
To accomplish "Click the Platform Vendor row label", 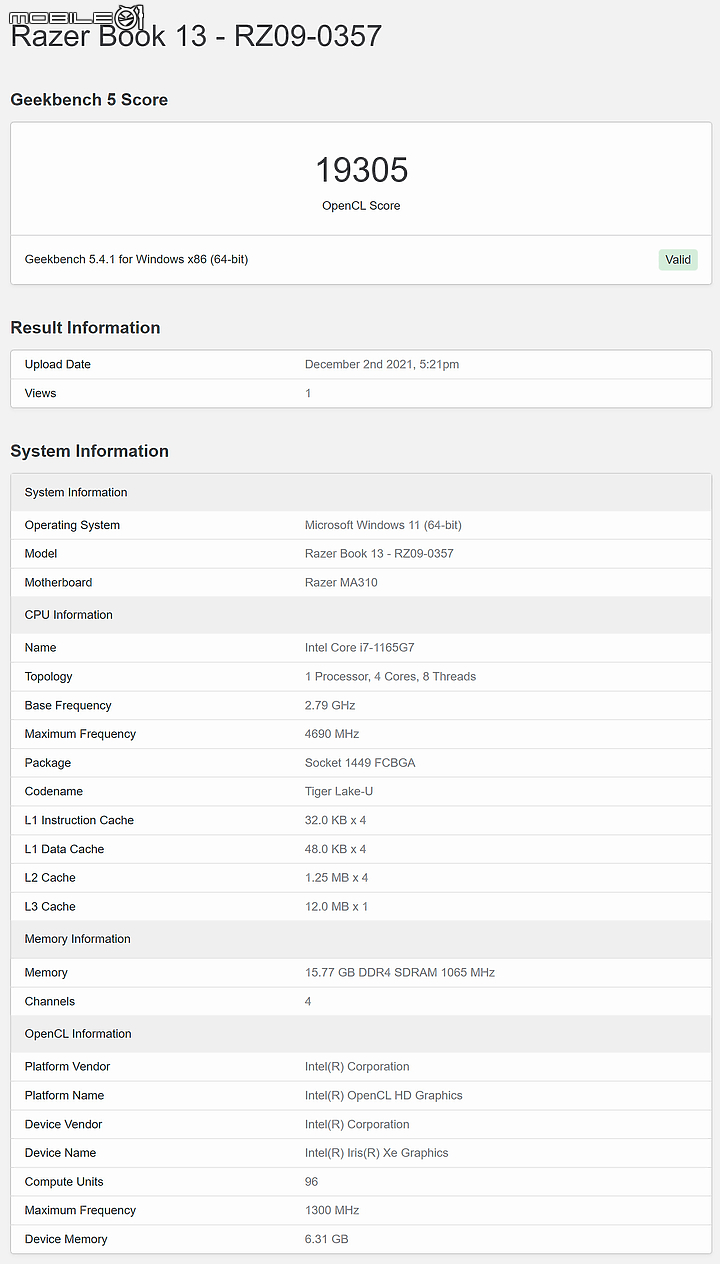I will tap(68, 1067).
